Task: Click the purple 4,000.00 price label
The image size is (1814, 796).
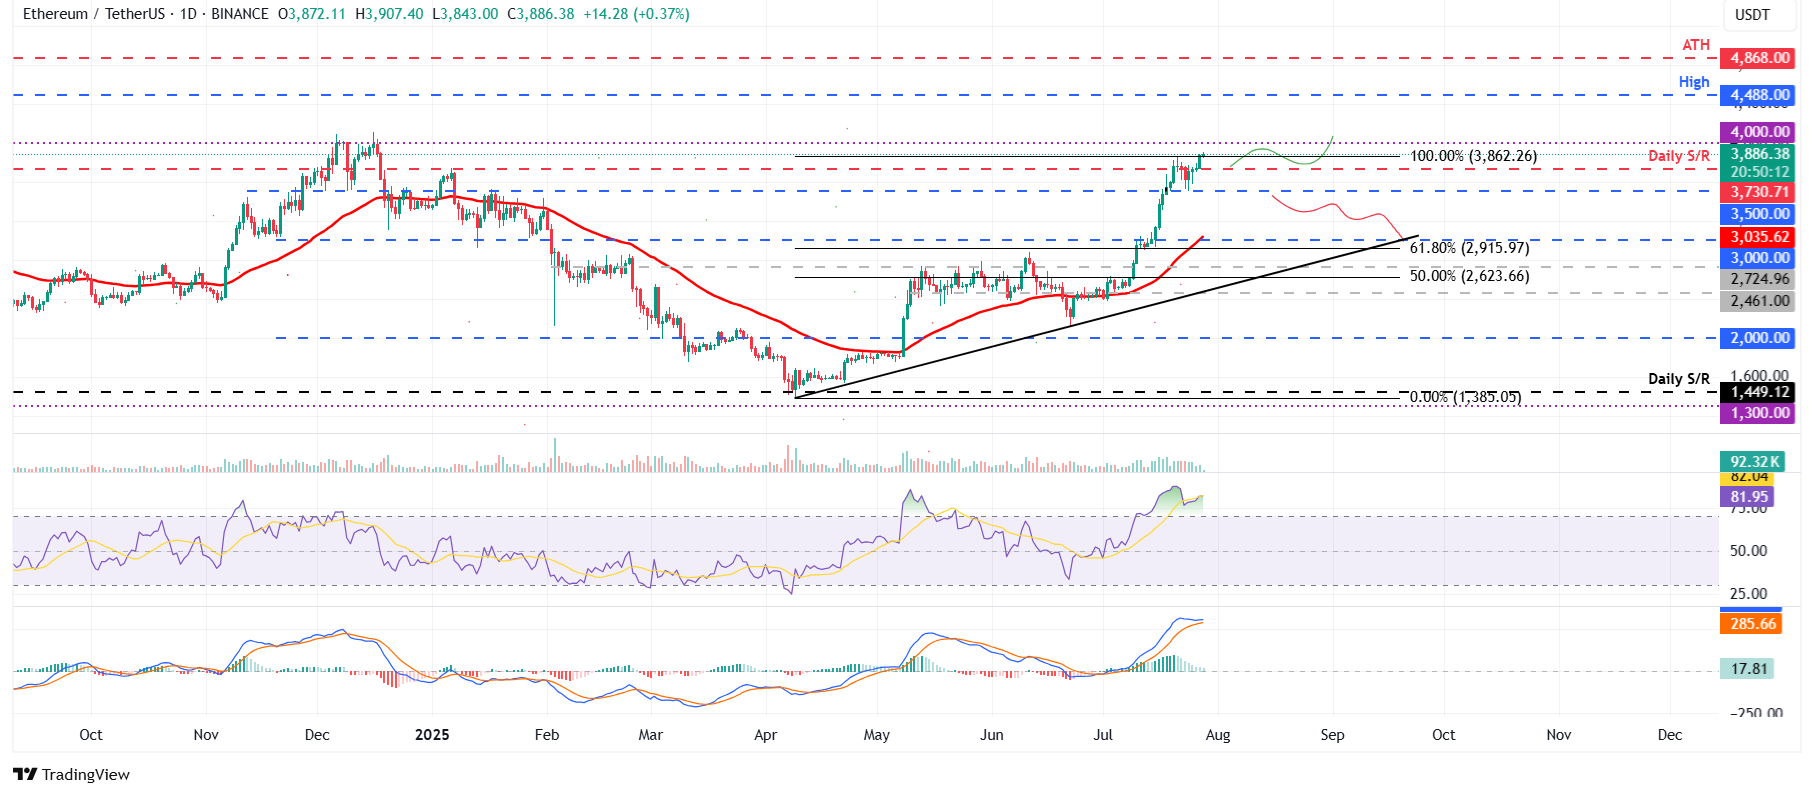Action: coord(1759,132)
